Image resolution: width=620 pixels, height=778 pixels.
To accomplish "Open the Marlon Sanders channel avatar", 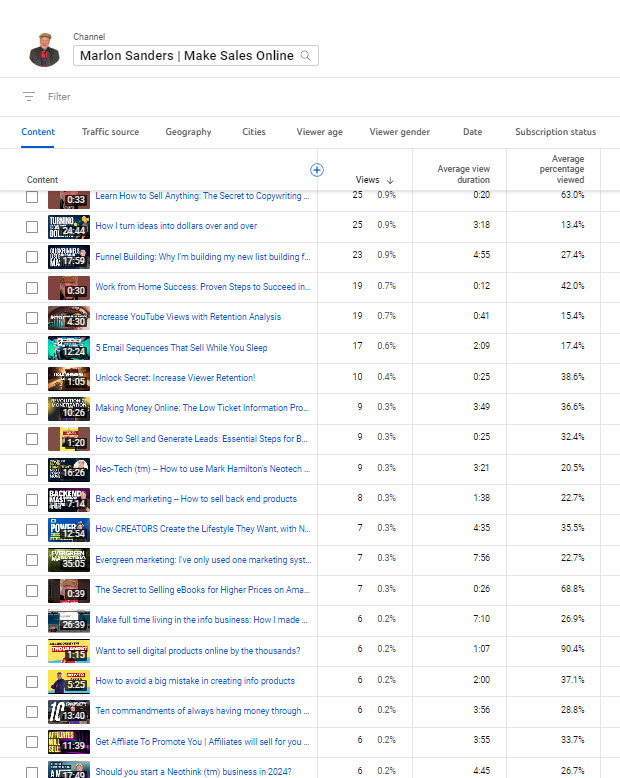I will coord(44,50).
